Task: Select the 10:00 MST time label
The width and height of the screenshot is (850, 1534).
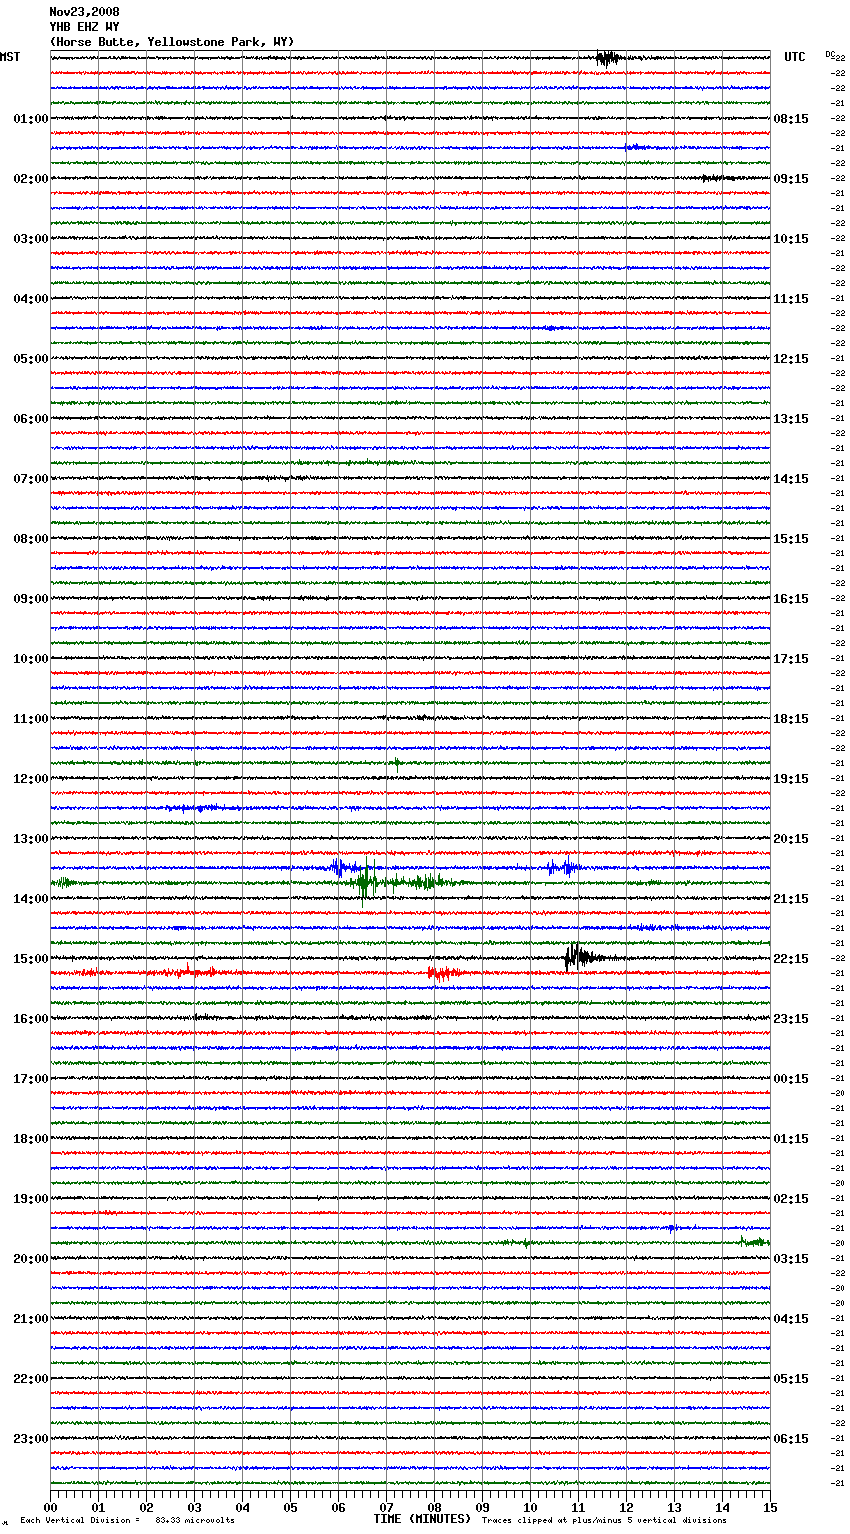Action: (31, 659)
